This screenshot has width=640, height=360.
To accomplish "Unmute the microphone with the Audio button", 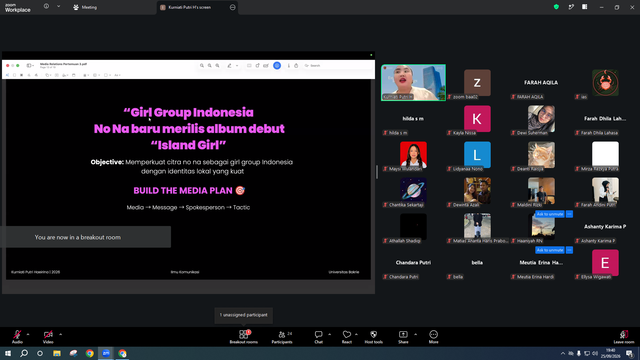I will [x=17, y=337].
